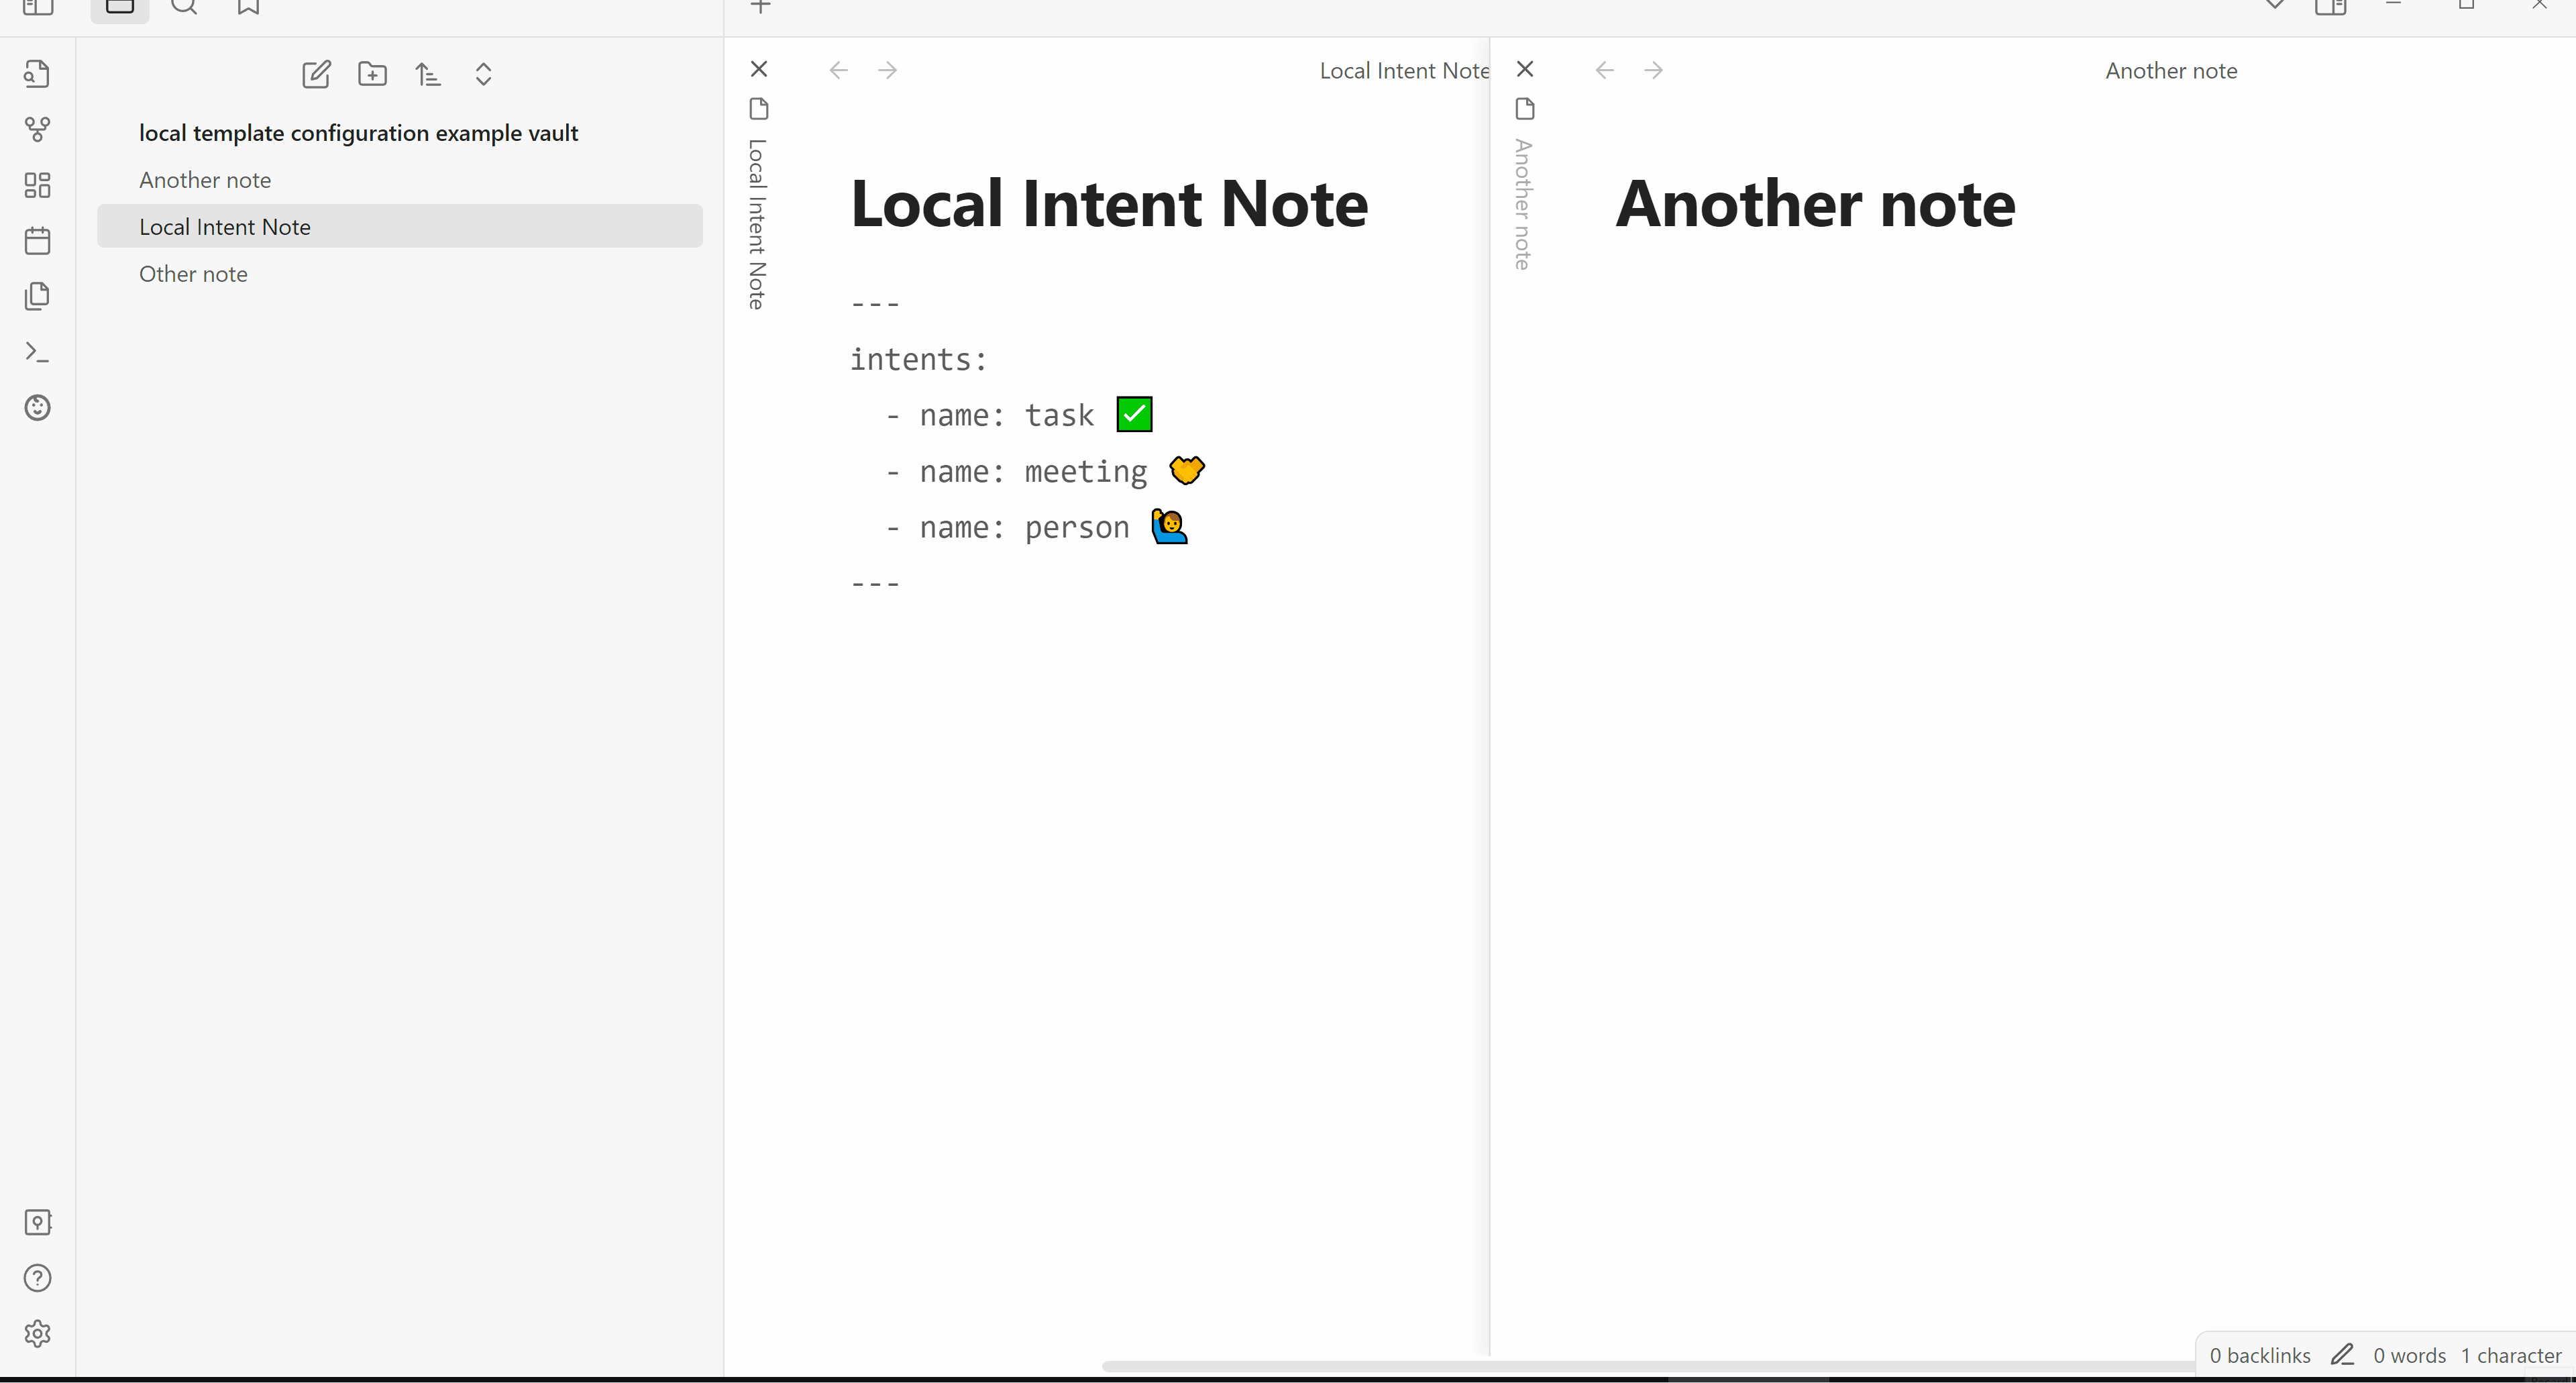2576x1383 pixels.
Task: Open the vault switcher icon
Action: (37, 1222)
